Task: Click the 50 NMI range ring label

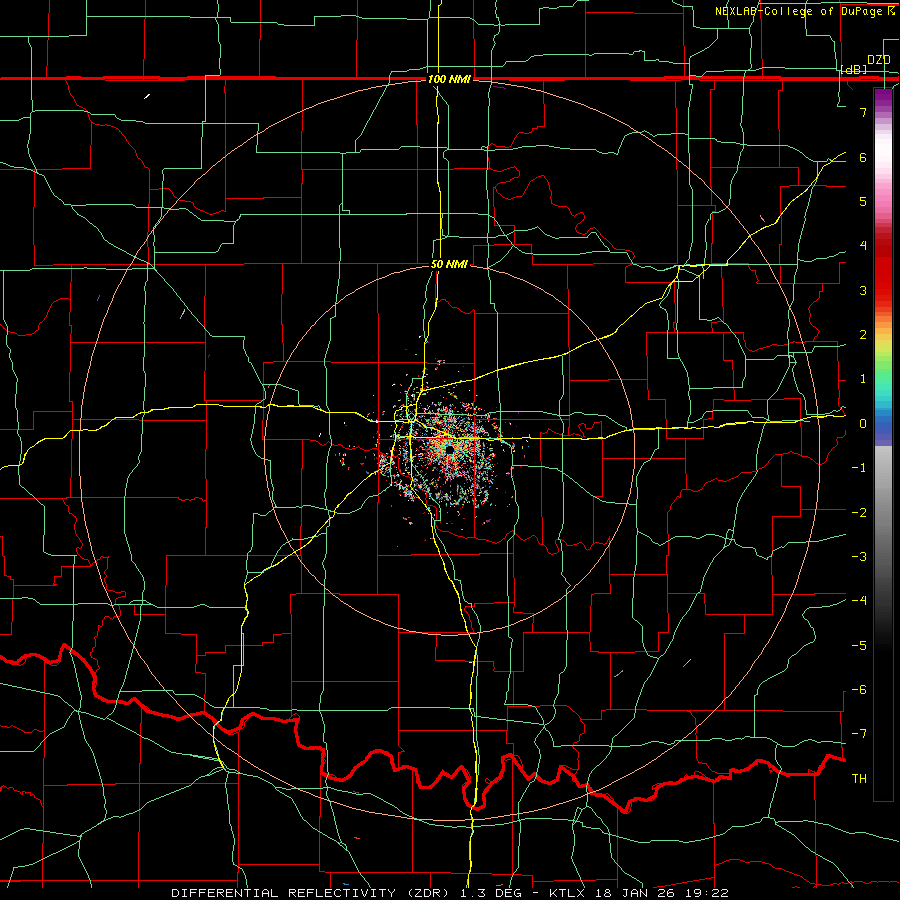Action: (449, 265)
